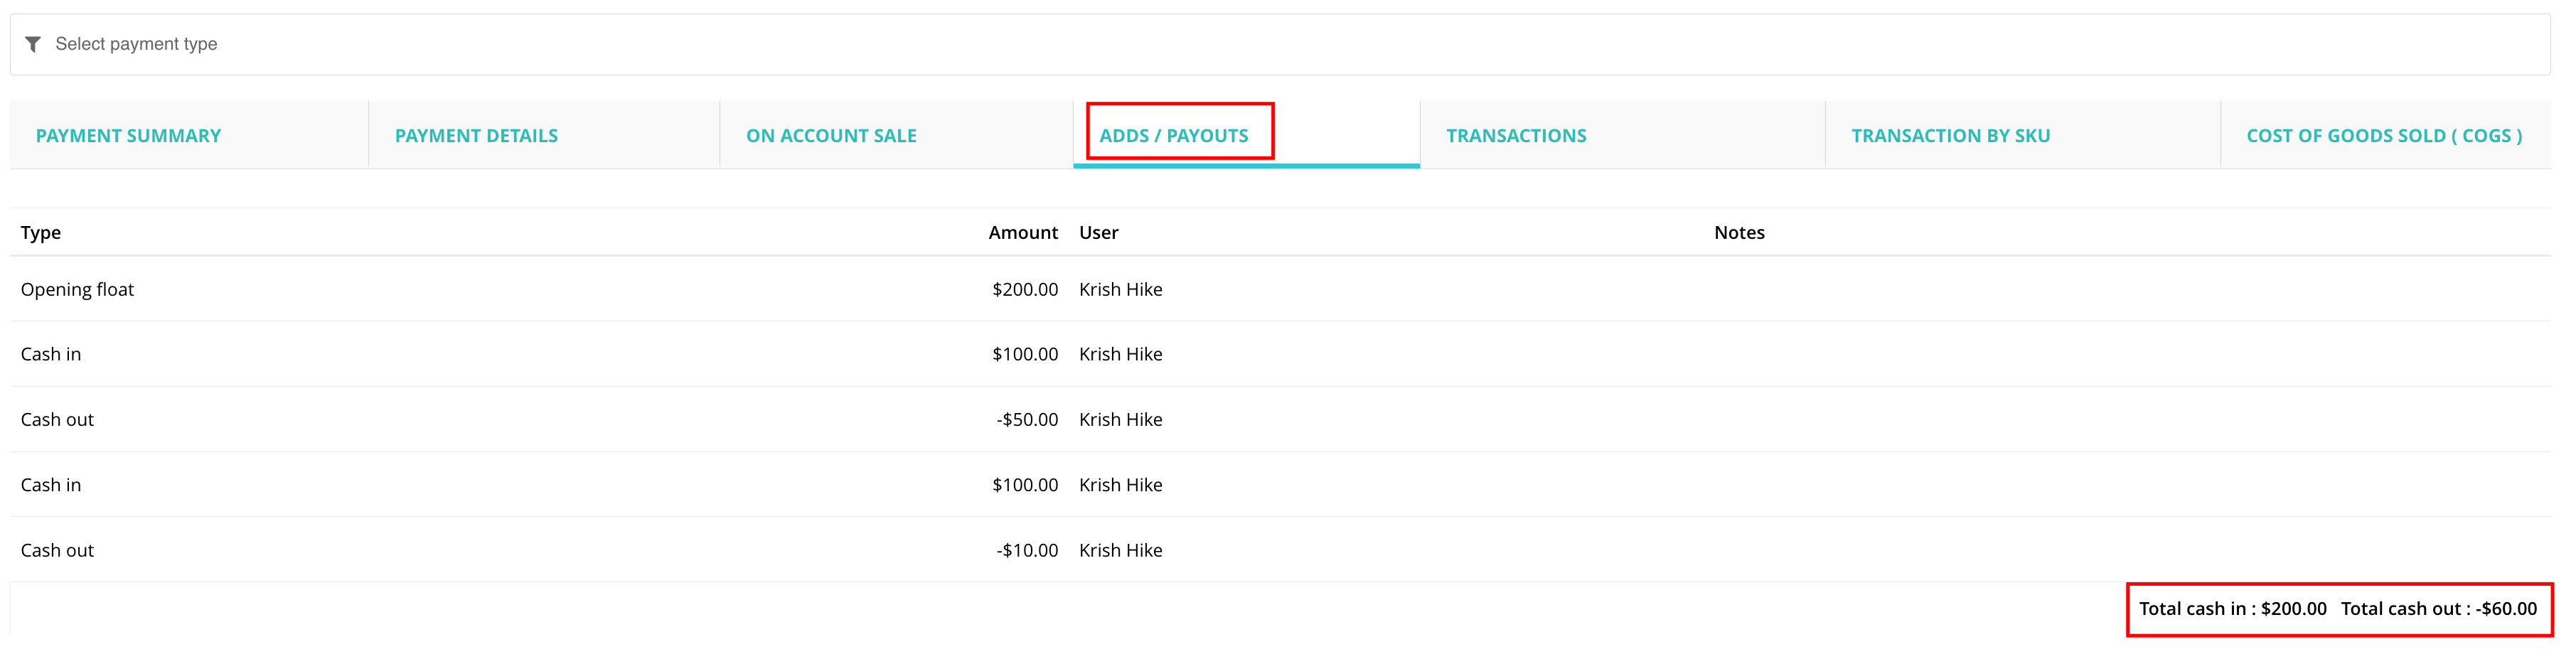This screenshot has width=2576, height=664.
Task: Go to the Transactions tab
Action: click(x=1516, y=135)
